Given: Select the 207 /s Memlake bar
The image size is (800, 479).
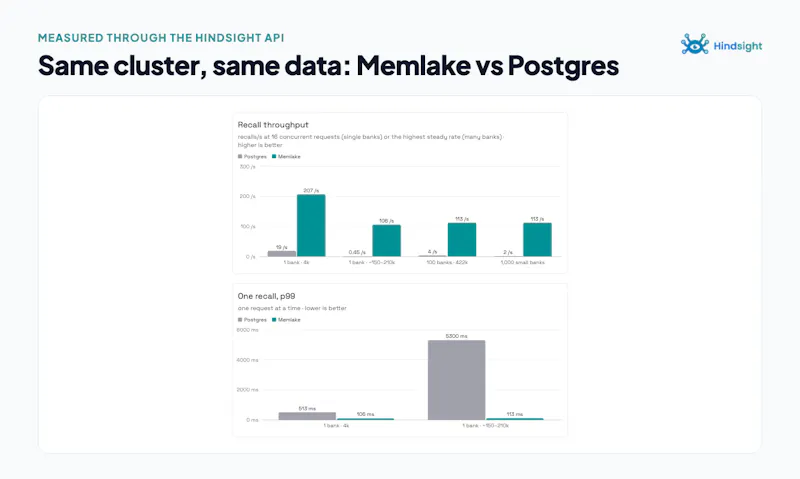Looking at the screenshot, I should coord(311,225).
